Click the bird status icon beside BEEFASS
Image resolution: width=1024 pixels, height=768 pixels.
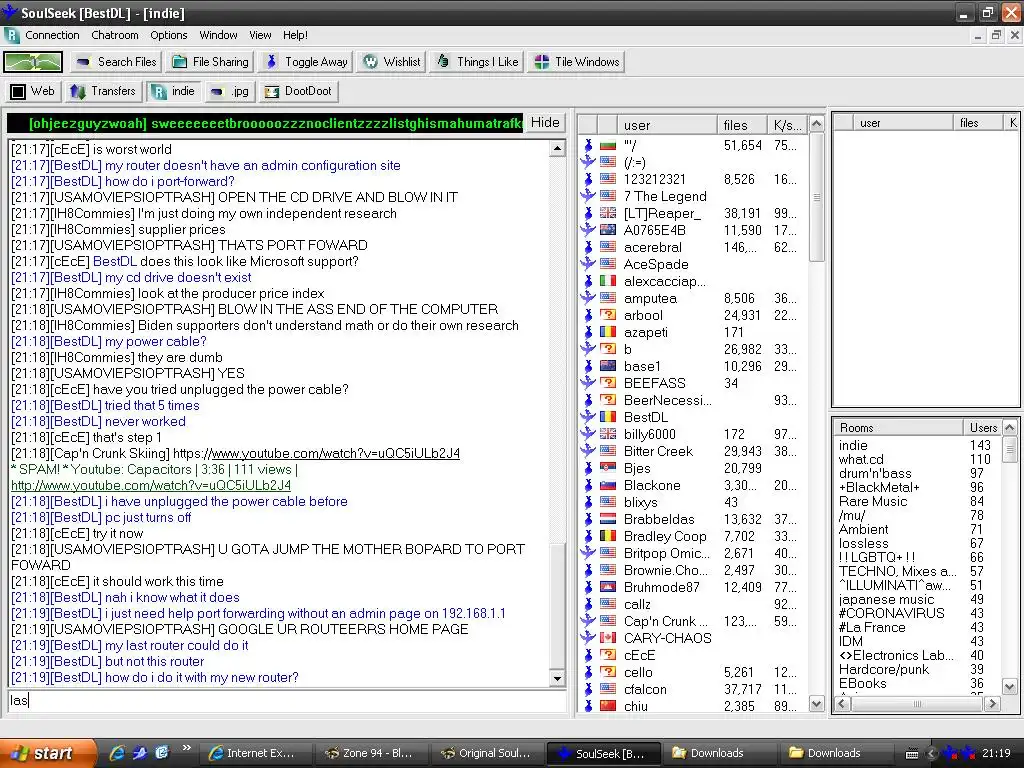pos(588,383)
